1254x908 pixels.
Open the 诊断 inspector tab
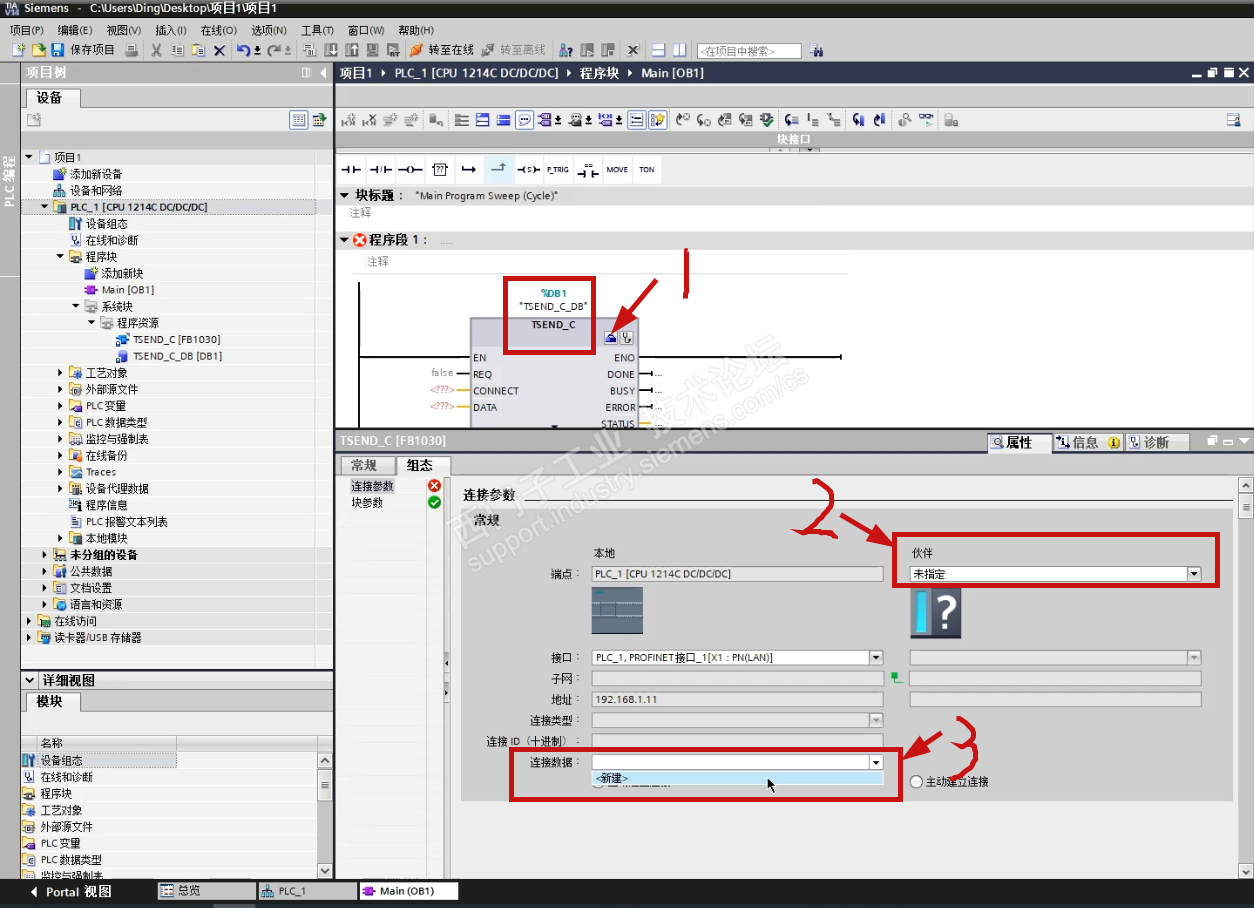[x=1156, y=442]
